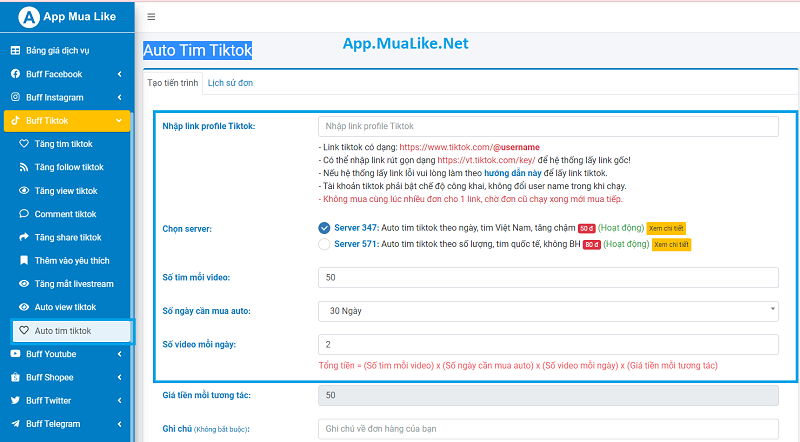Click the Auto Tim Tiktok page heading

(x=197, y=50)
